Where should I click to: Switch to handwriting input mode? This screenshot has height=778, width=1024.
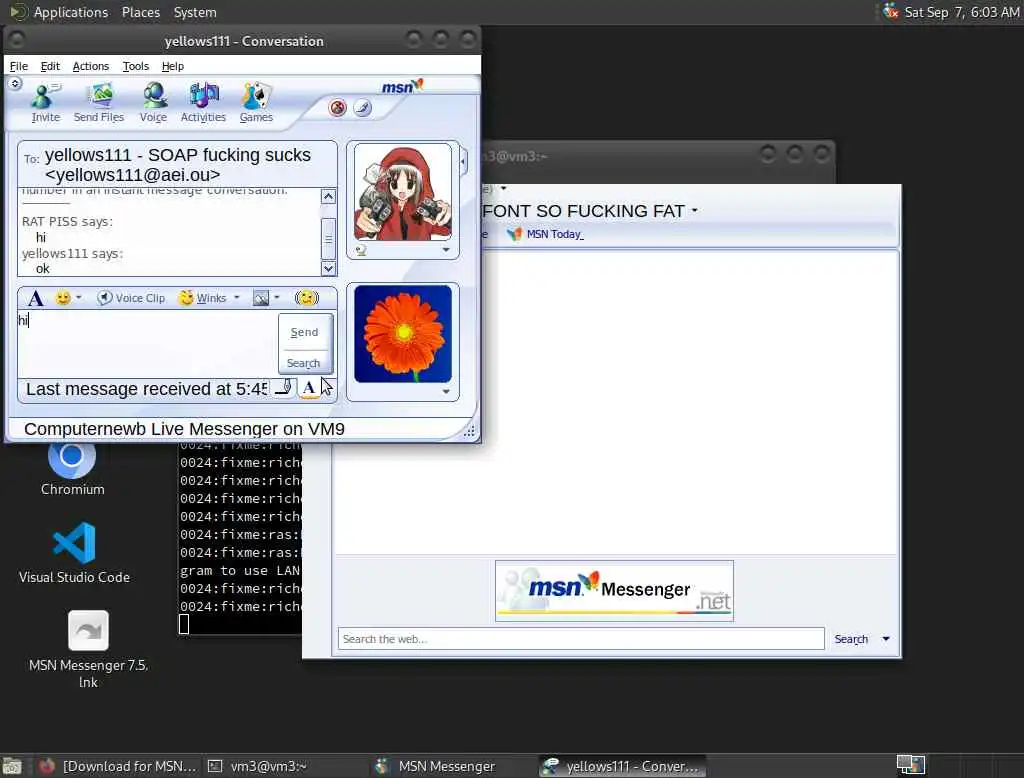click(x=283, y=388)
